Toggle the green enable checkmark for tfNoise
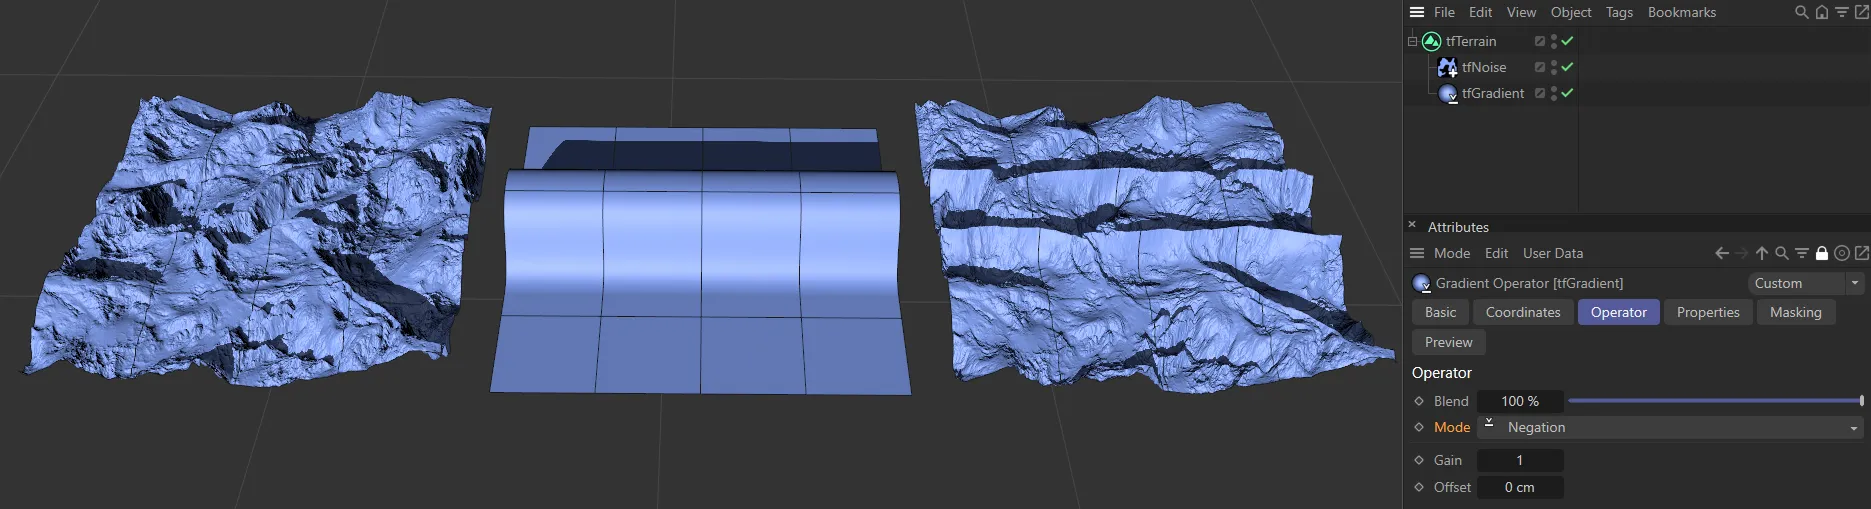The image size is (1871, 509). point(1567,67)
